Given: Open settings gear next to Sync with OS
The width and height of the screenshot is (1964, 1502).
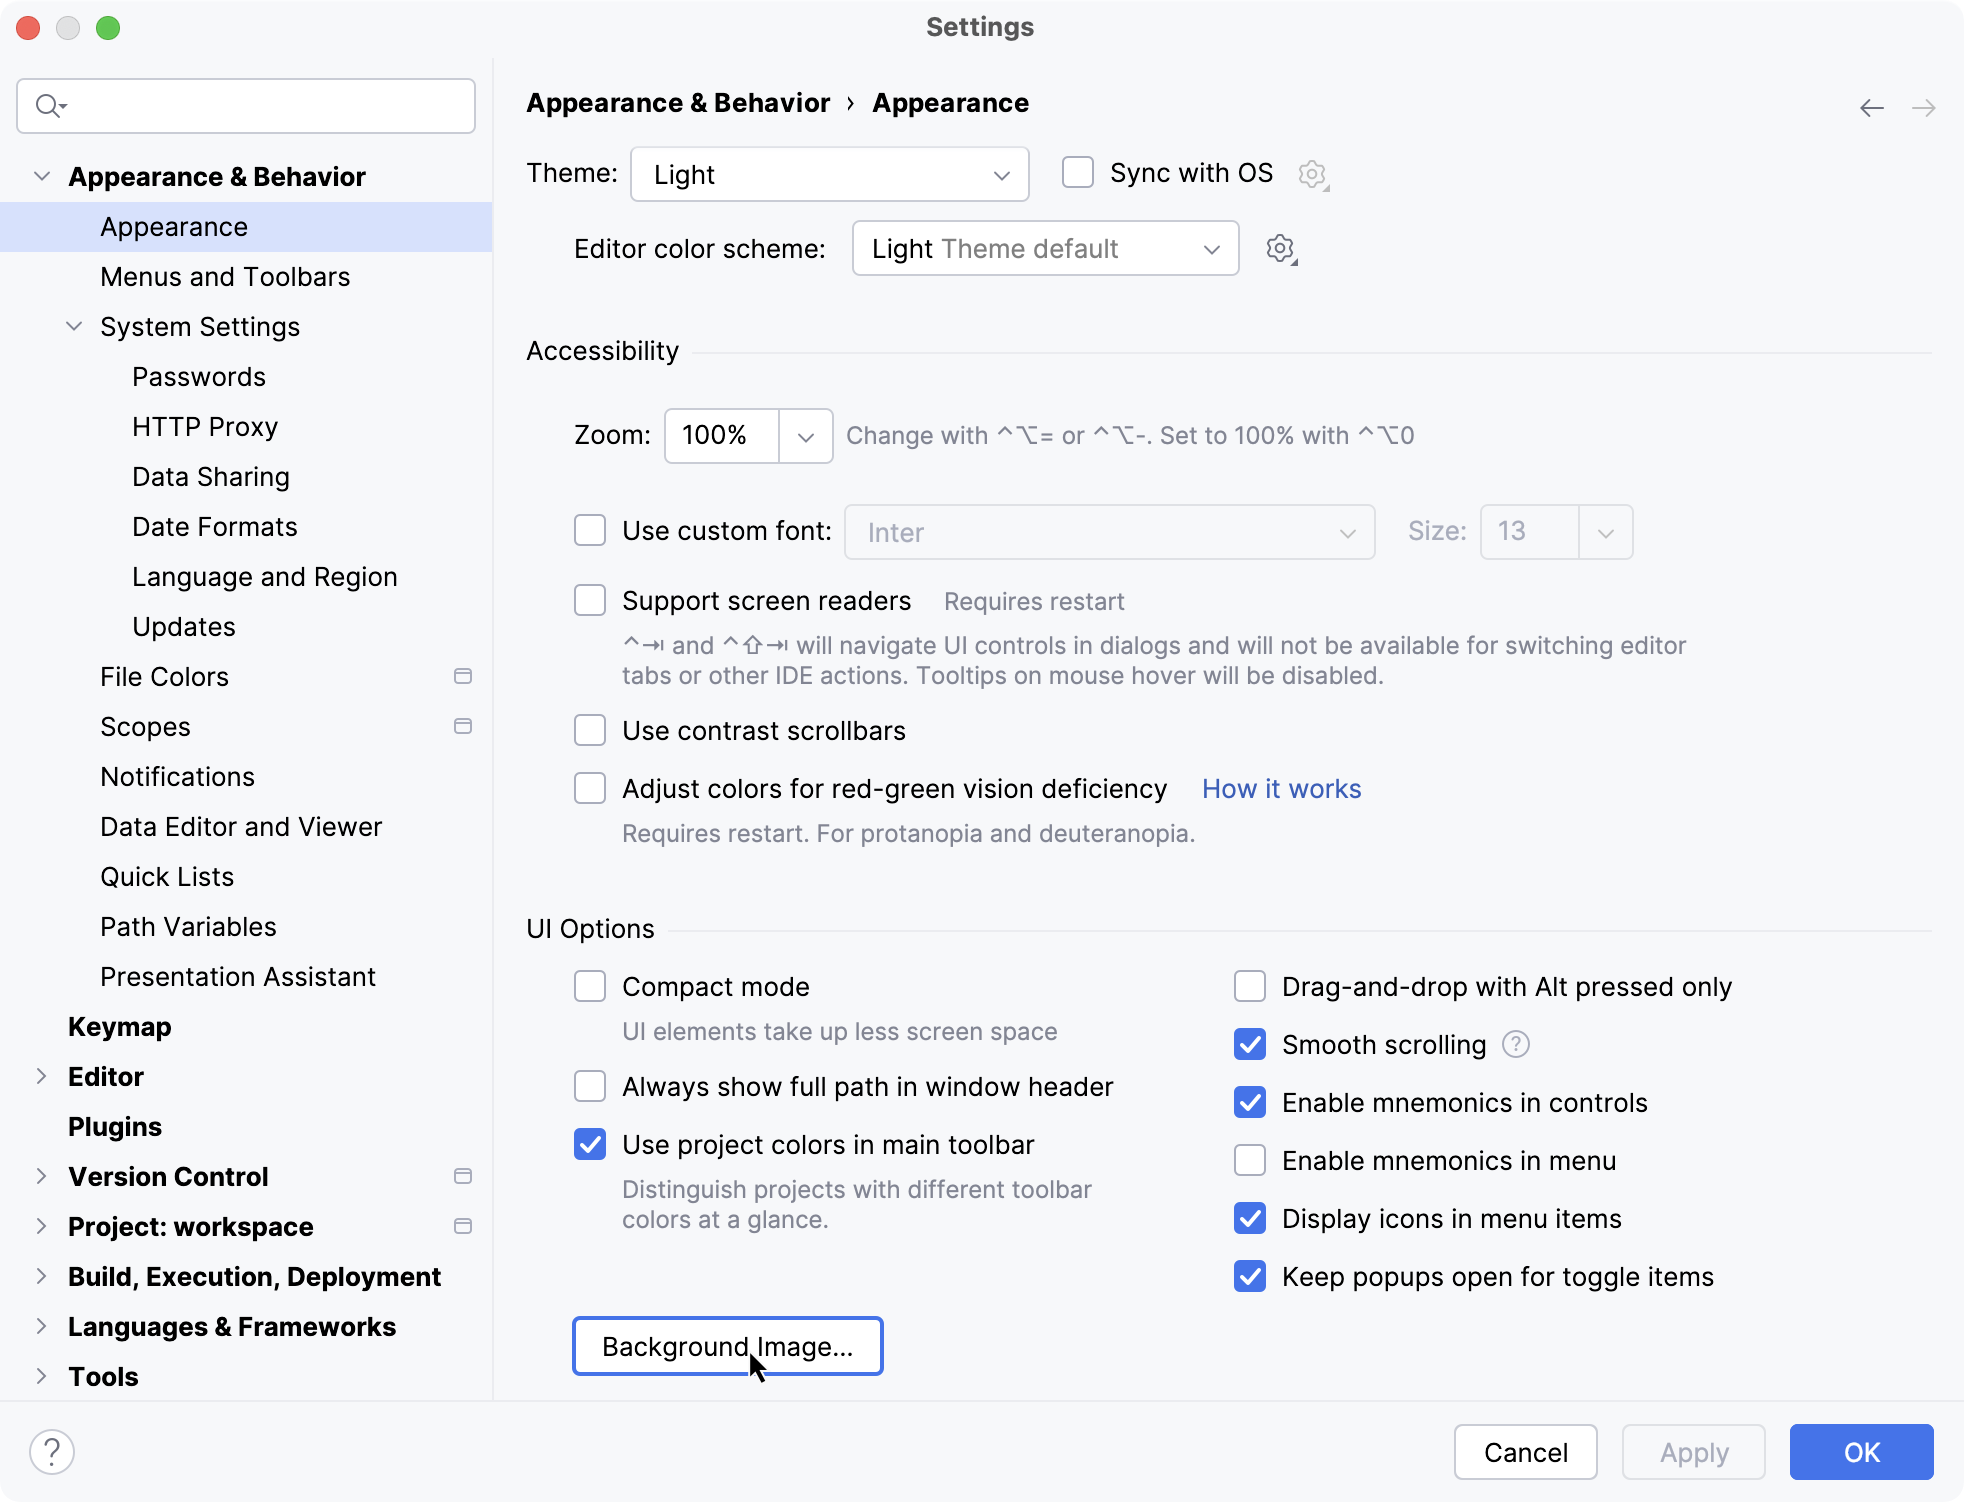Looking at the screenshot, I should coord(1313,174).
